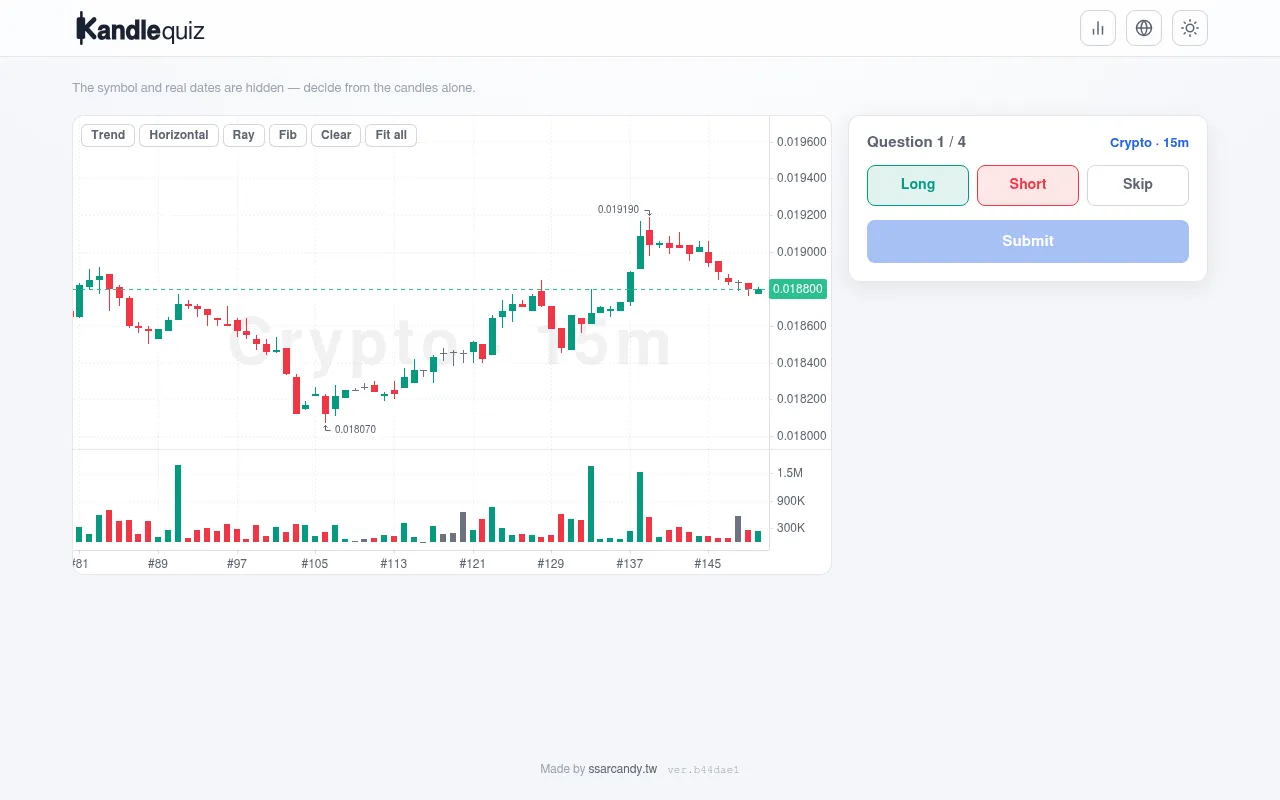Open the ssarcandy.tw link
Image resolution: width=1280 pixels, height=800 pixels.
(x=623, y=769)
